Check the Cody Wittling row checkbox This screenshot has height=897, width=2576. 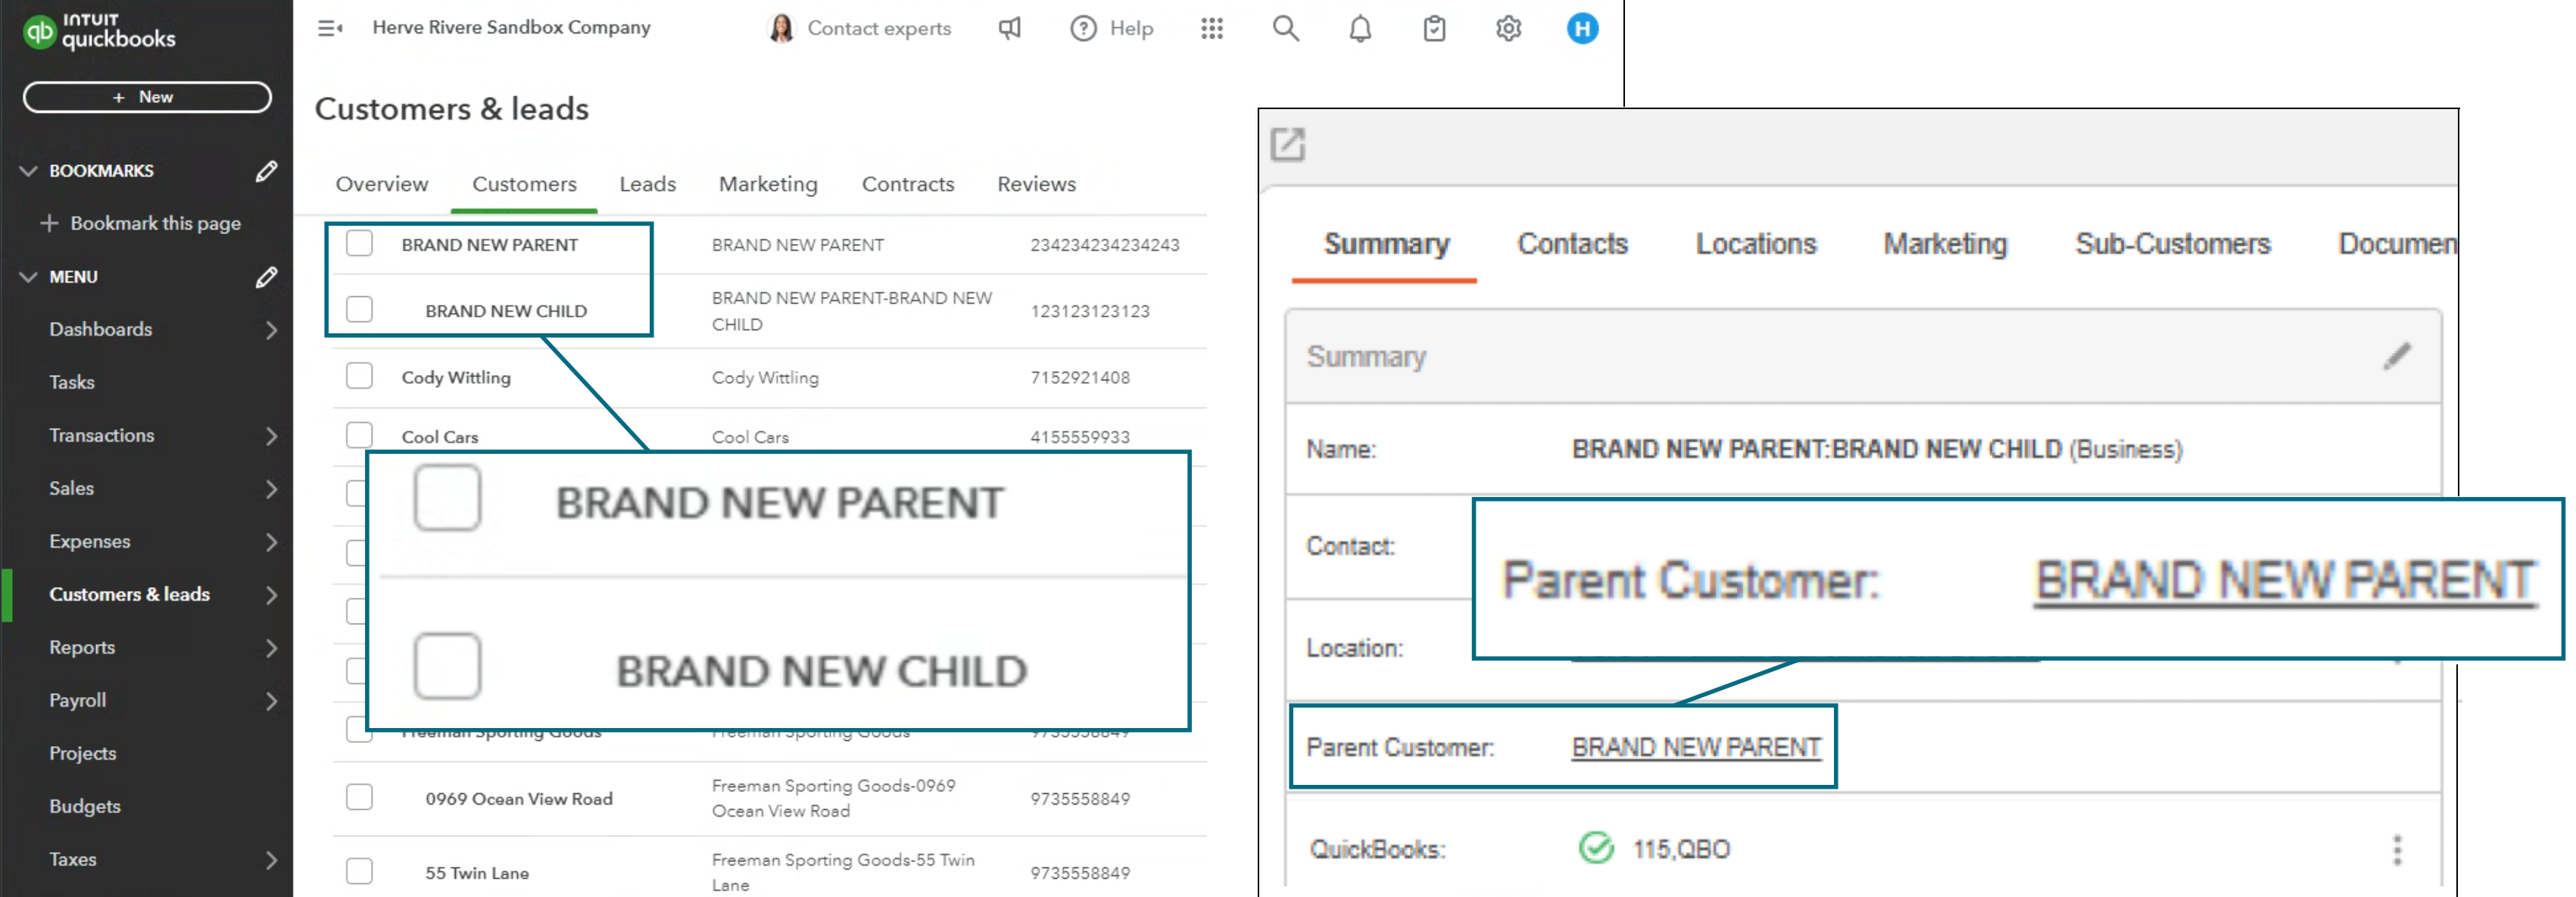coord(359,376)
